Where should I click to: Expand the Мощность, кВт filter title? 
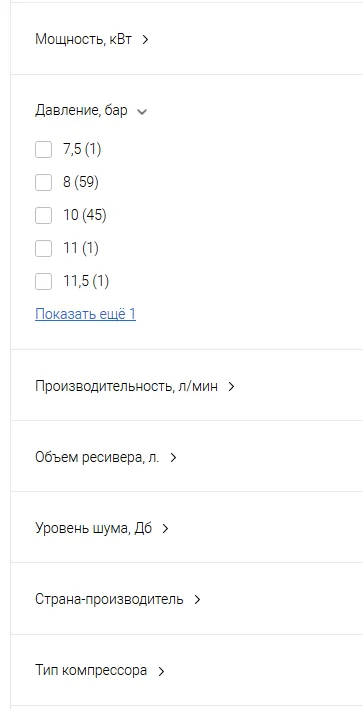tap(83, 39)
